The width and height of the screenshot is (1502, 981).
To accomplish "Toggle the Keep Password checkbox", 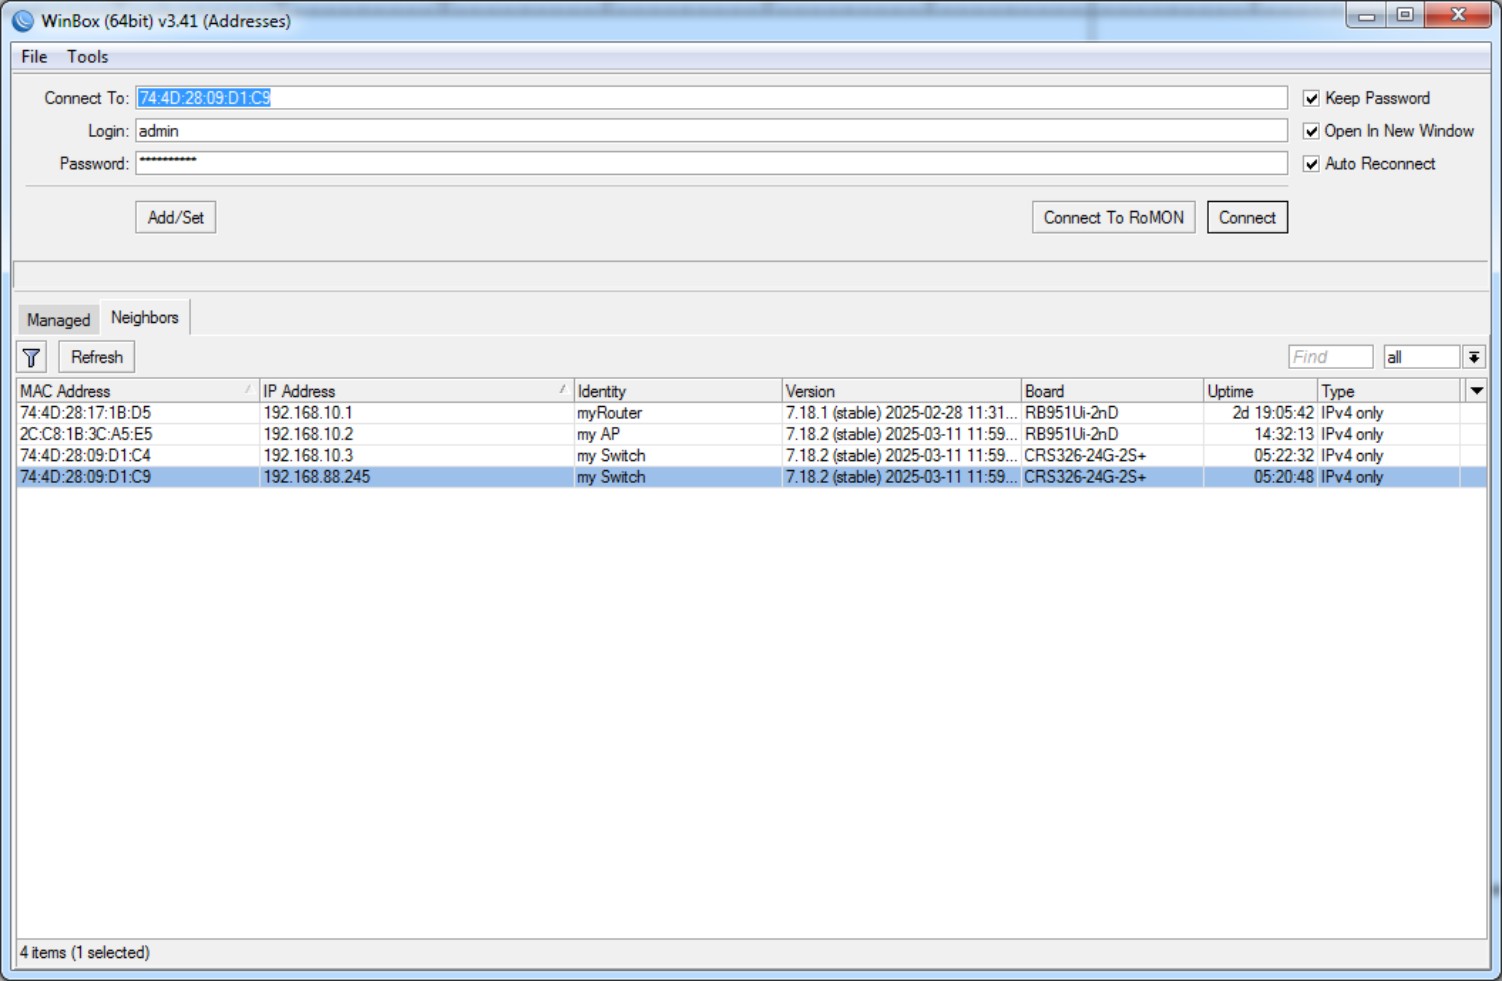I will tap(1311, 98).
